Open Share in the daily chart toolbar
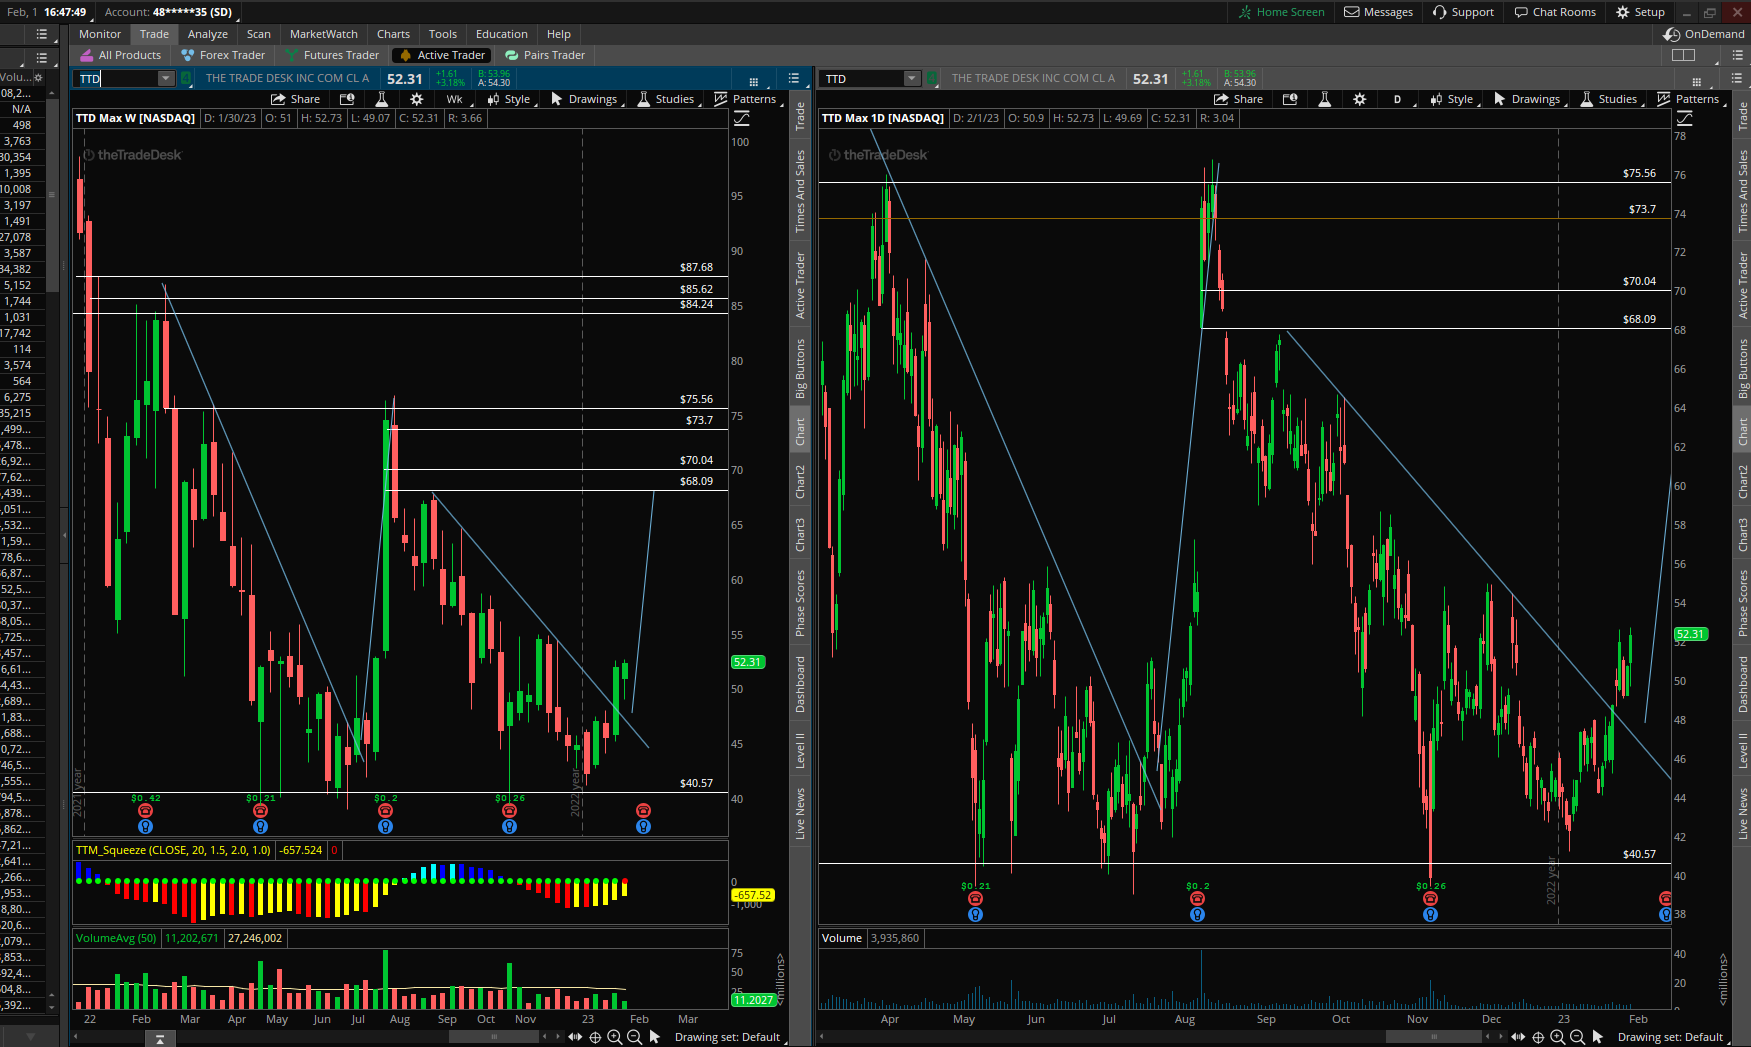Screen dimensions: 1751x1047 coord(1239,99)
